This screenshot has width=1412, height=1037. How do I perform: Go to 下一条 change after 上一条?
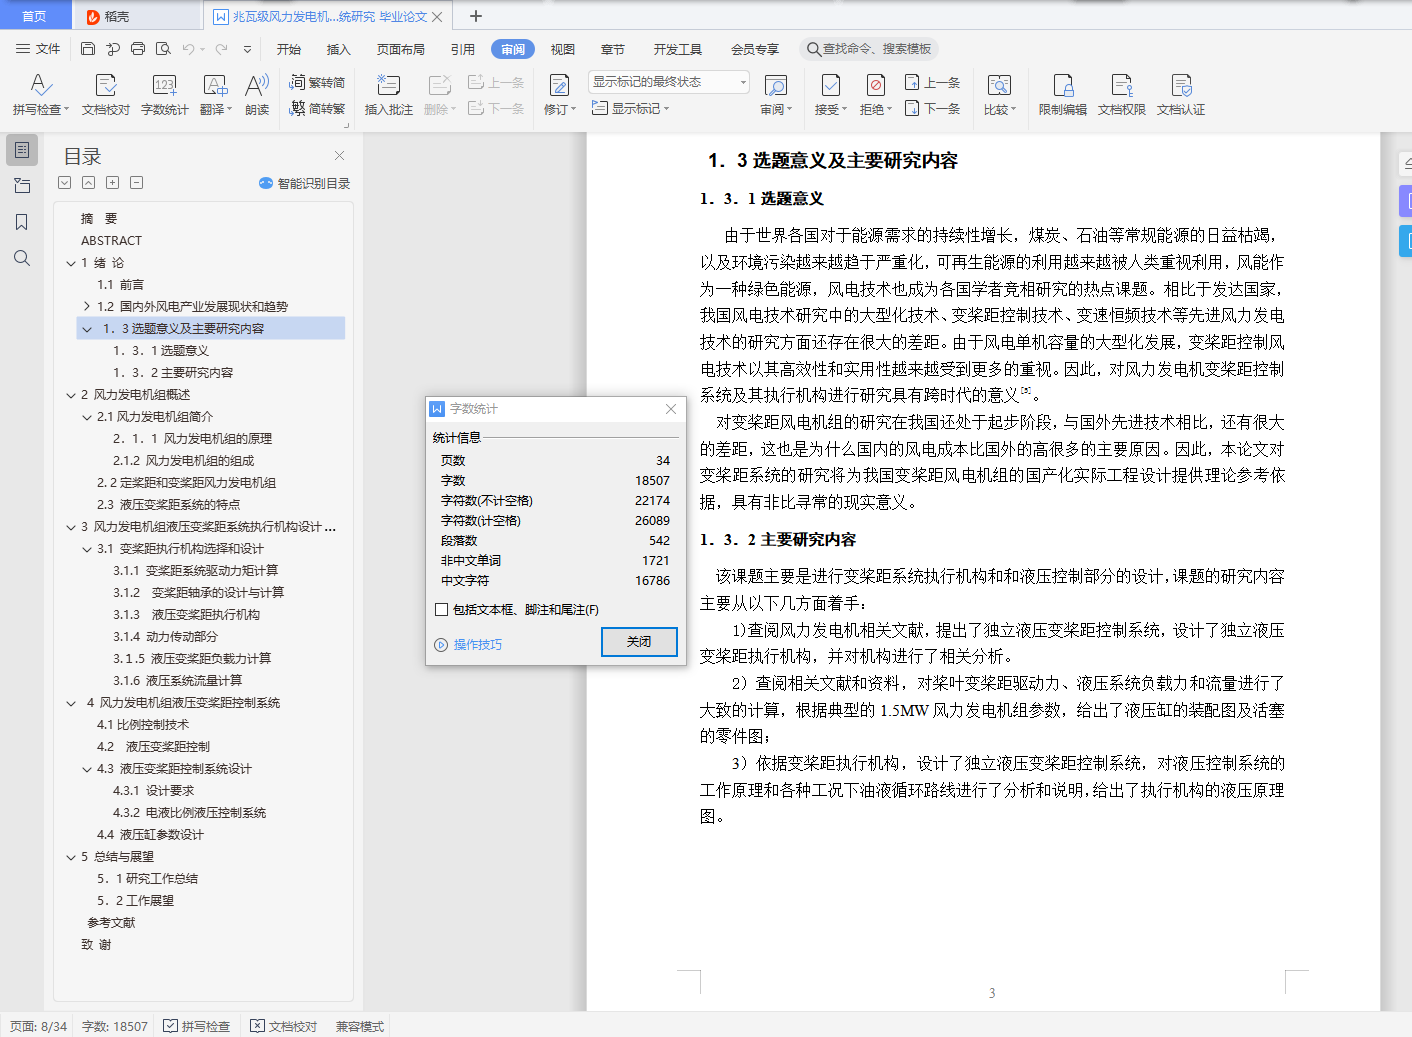(933, 108)
